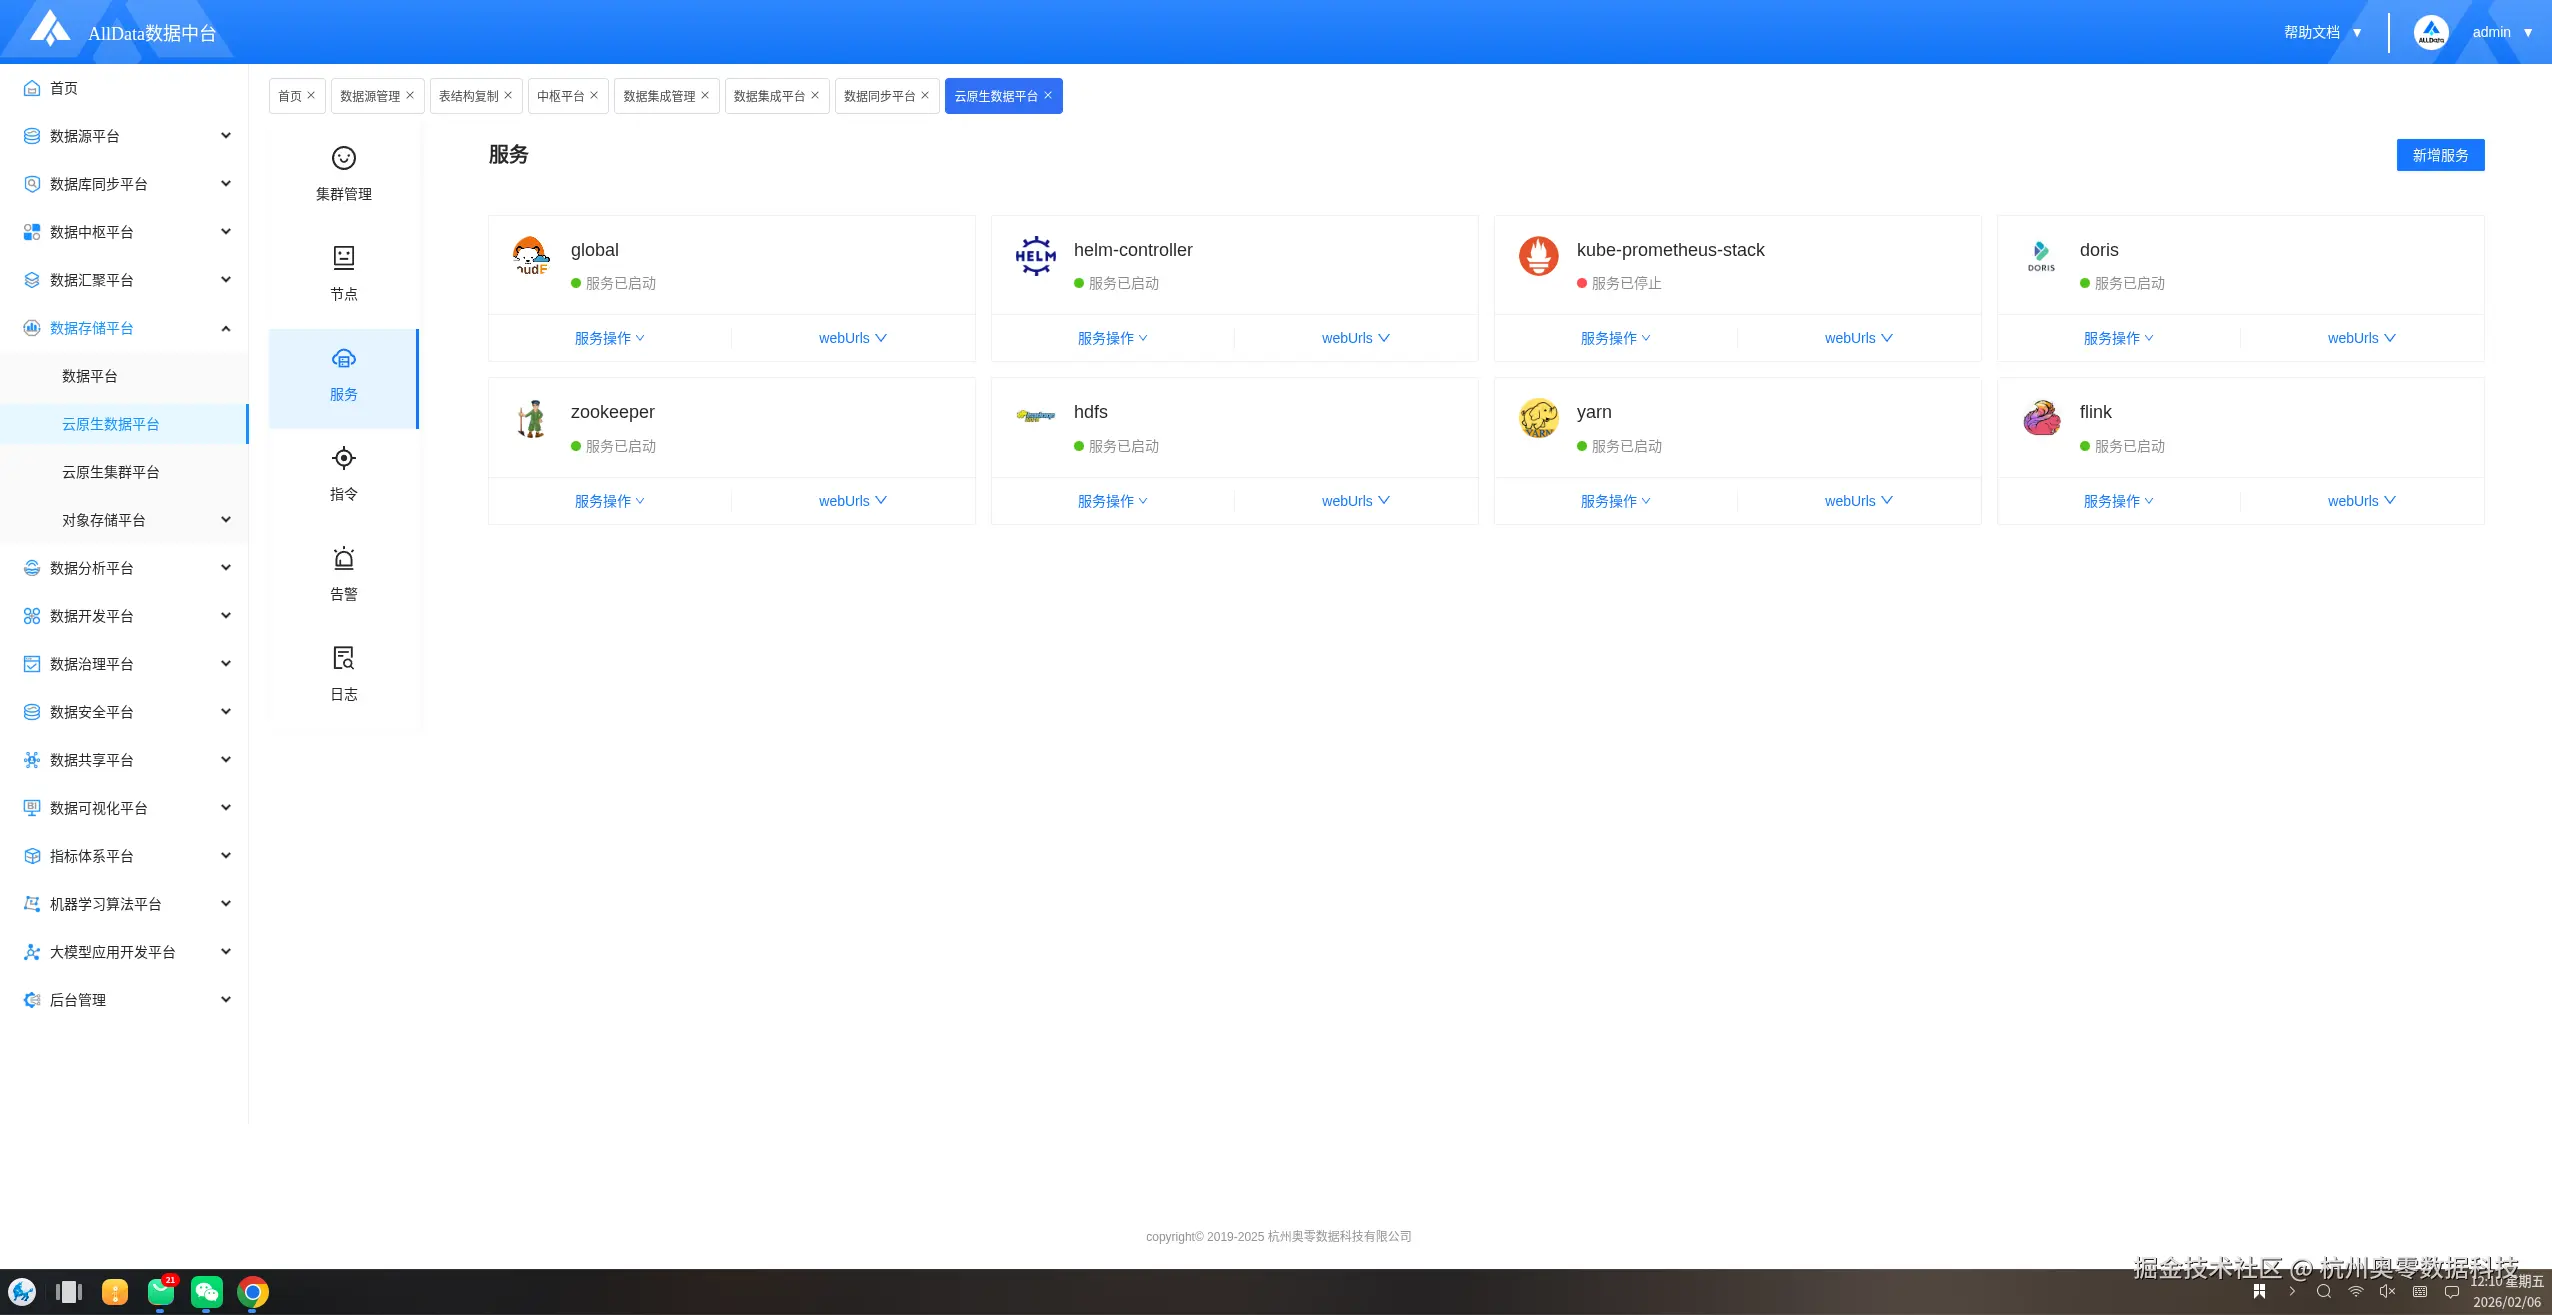Click the helm-controller HELM logo

1035,256
